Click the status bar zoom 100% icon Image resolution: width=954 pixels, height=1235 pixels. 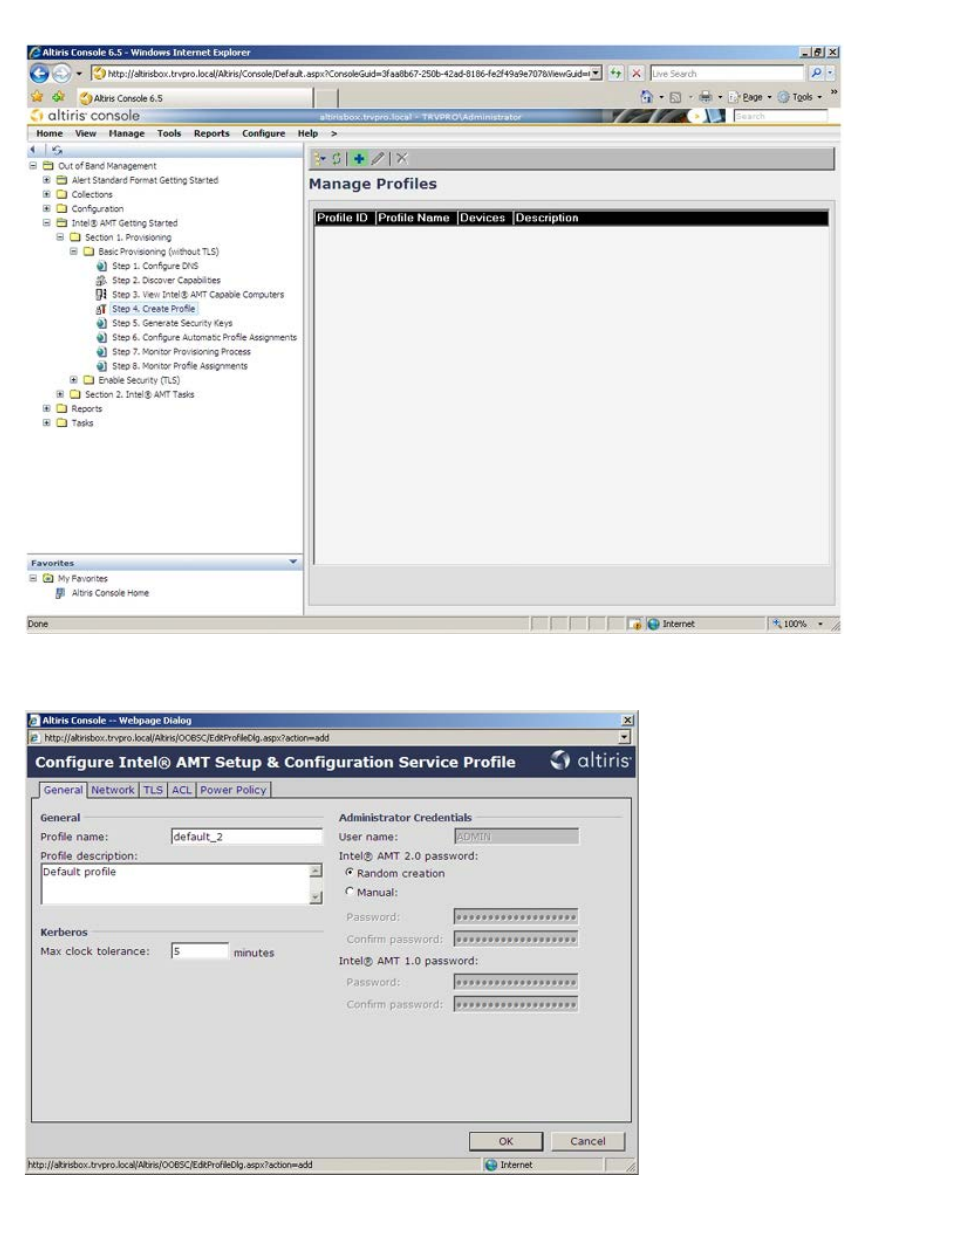776,623
